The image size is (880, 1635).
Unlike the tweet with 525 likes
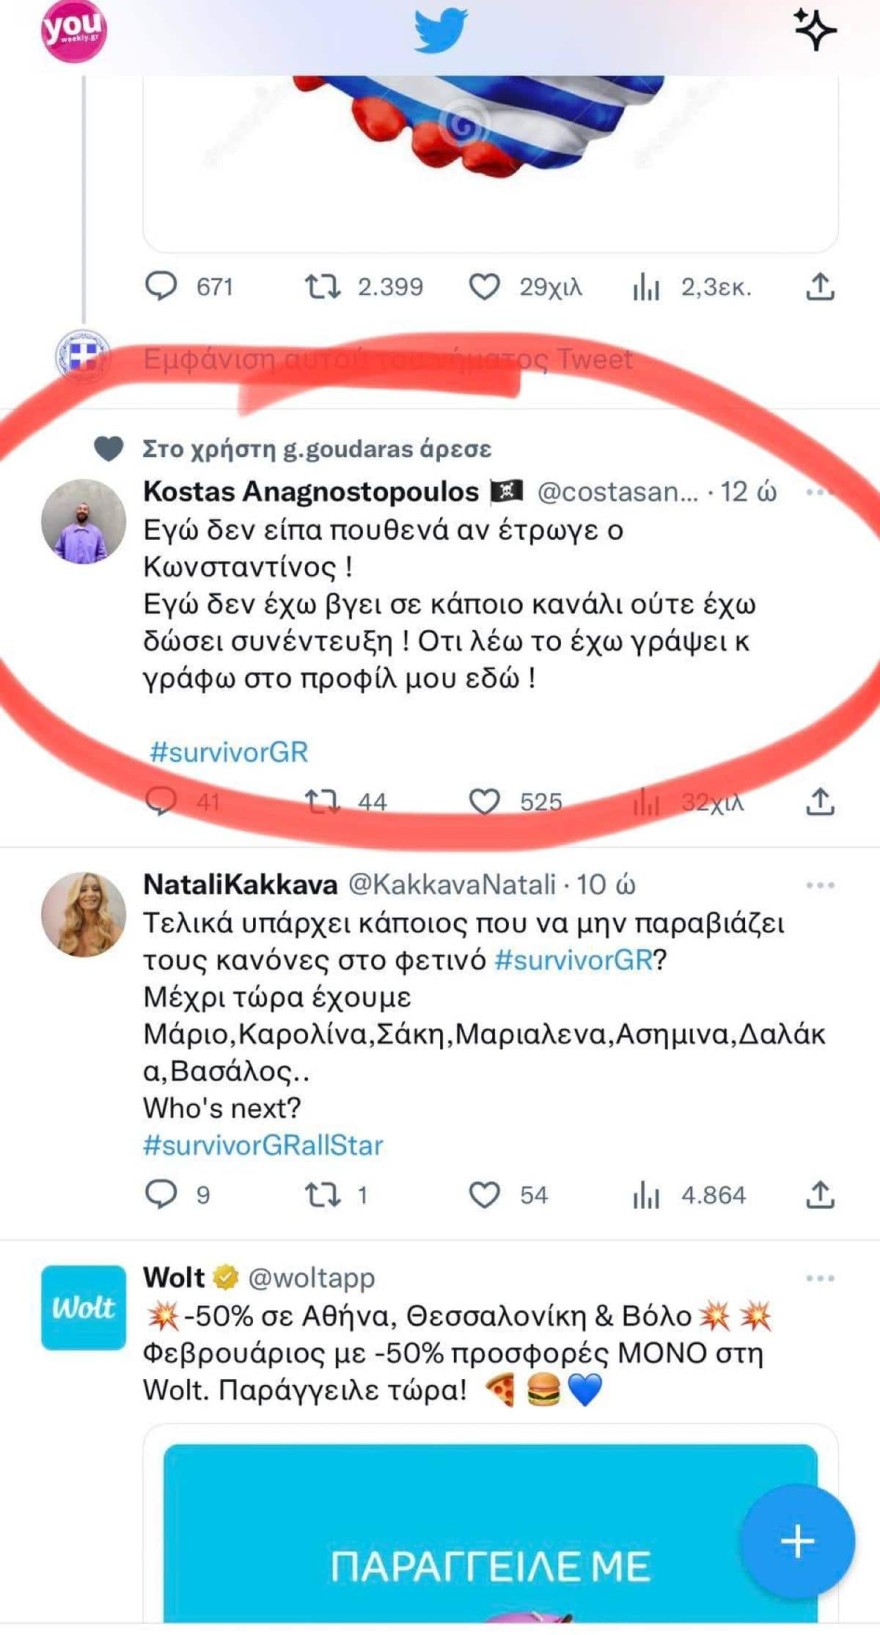coord(487,800)
